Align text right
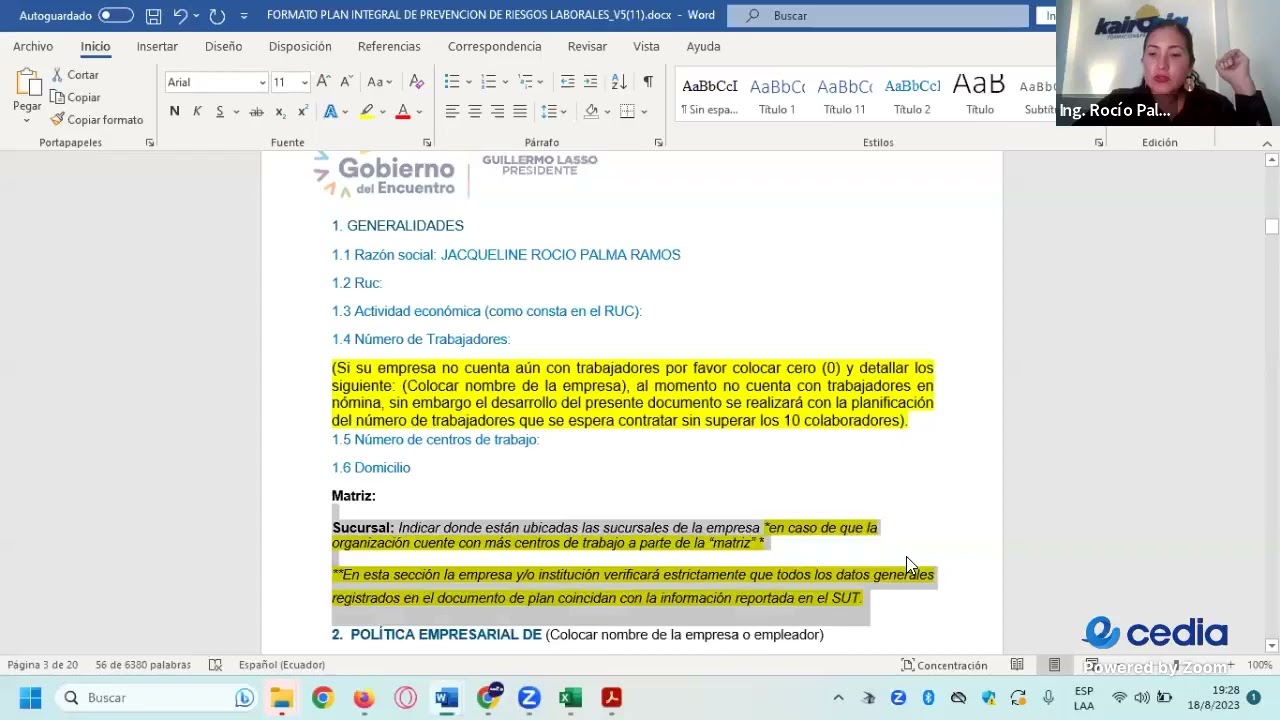 click(497, 111)
